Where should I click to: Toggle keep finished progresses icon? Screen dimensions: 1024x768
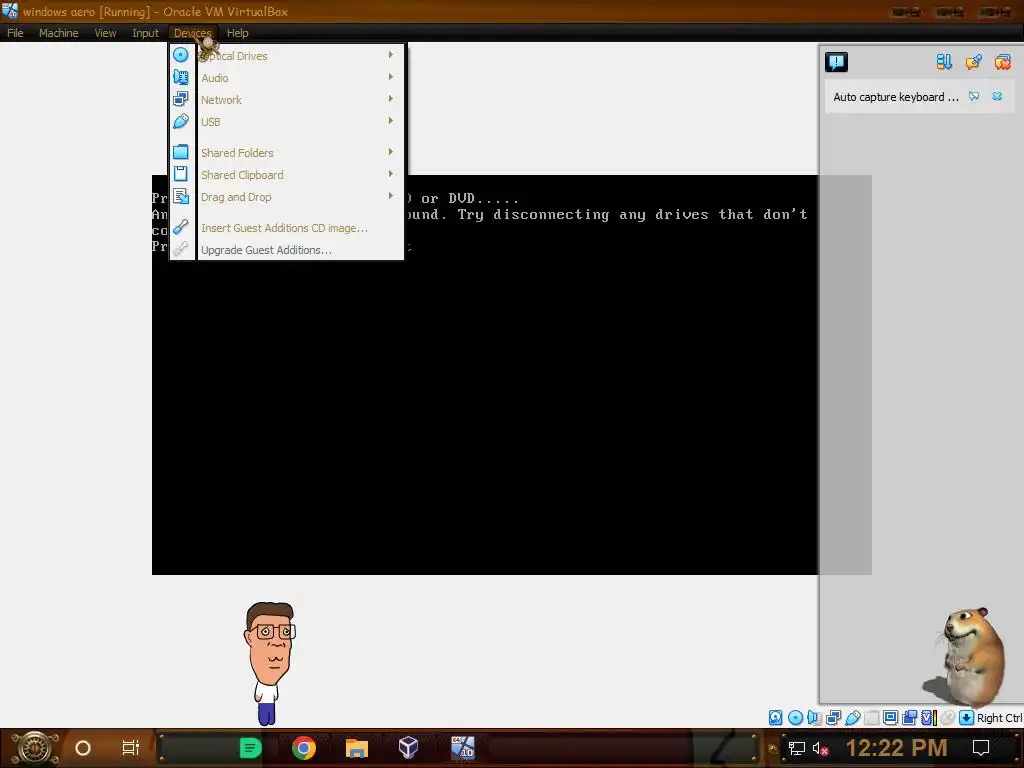pyautogui.click(x=973, y=62)
